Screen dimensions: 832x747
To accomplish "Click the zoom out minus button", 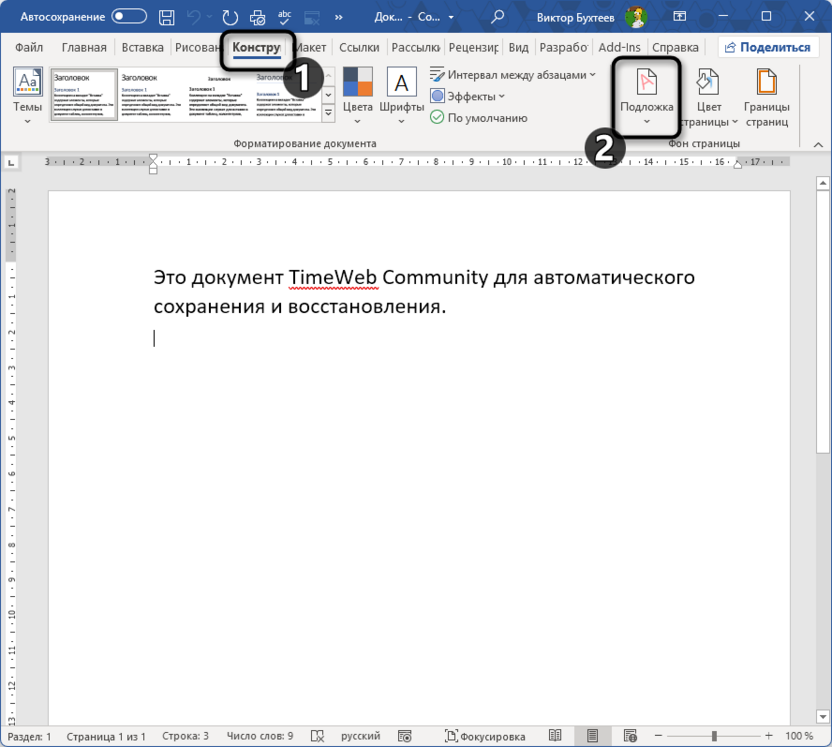I will (x=658, y=736).
